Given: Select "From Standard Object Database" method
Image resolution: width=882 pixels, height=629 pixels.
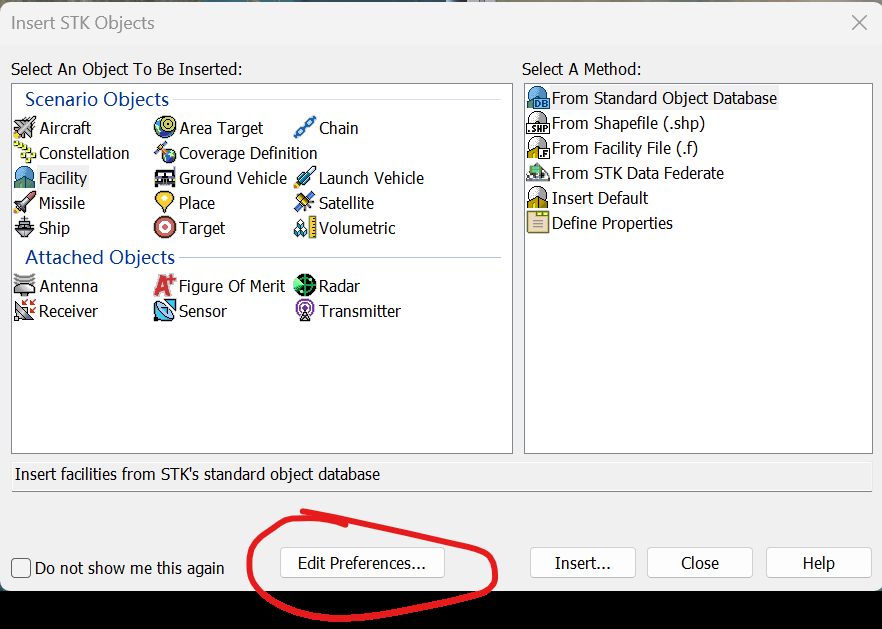Looking at the screenshot, I should (x=664, y=98).
